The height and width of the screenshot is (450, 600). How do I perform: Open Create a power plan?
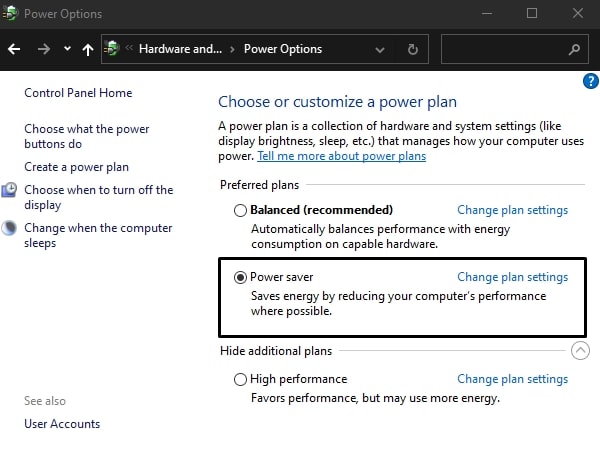coord(76,167)
